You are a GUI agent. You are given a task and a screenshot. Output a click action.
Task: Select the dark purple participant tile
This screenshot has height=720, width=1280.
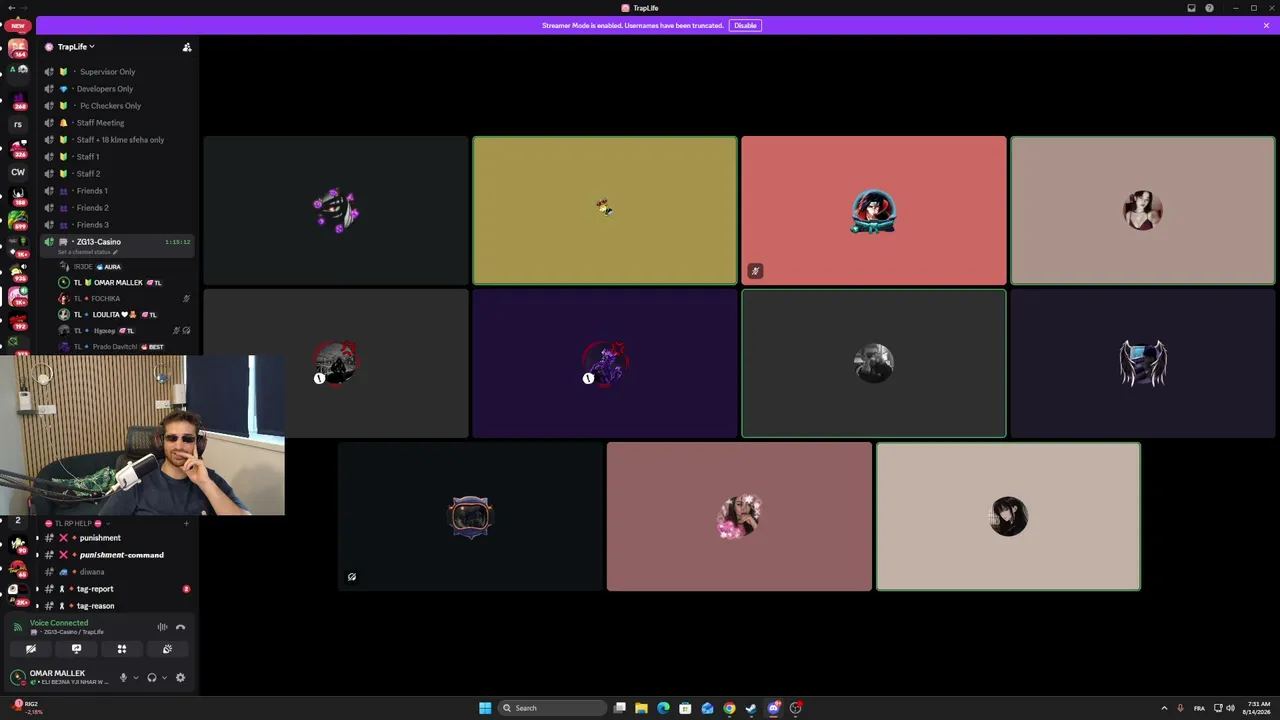pyautogui.click(x=605, y=364)
